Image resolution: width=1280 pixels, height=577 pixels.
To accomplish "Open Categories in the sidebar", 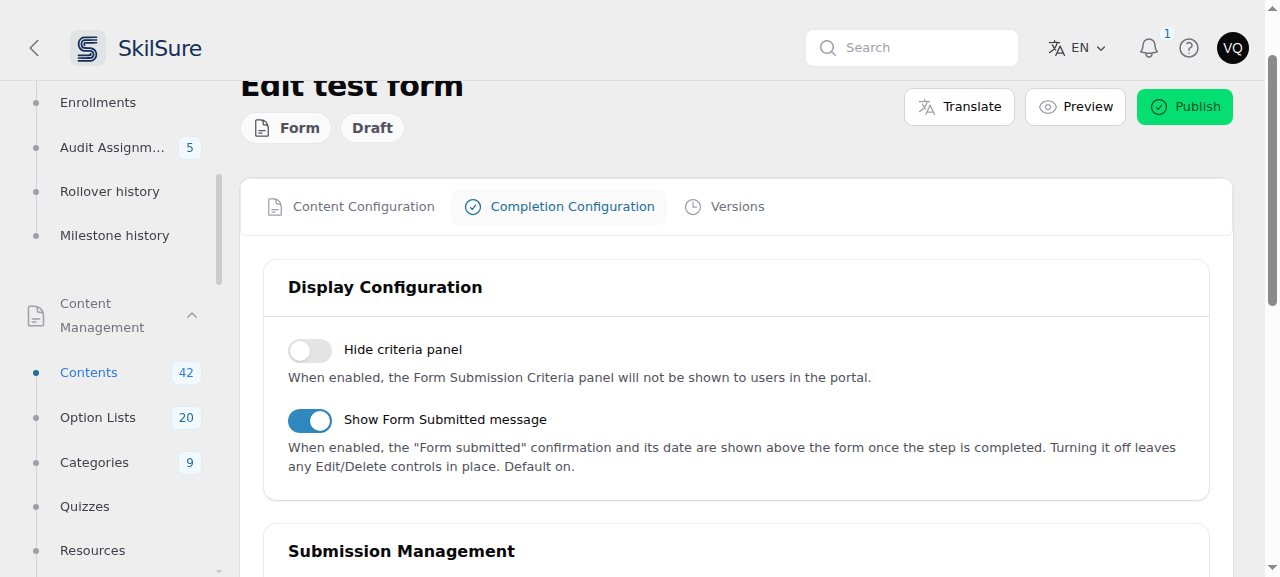I will pyautogui.click(x=94, y=463).
